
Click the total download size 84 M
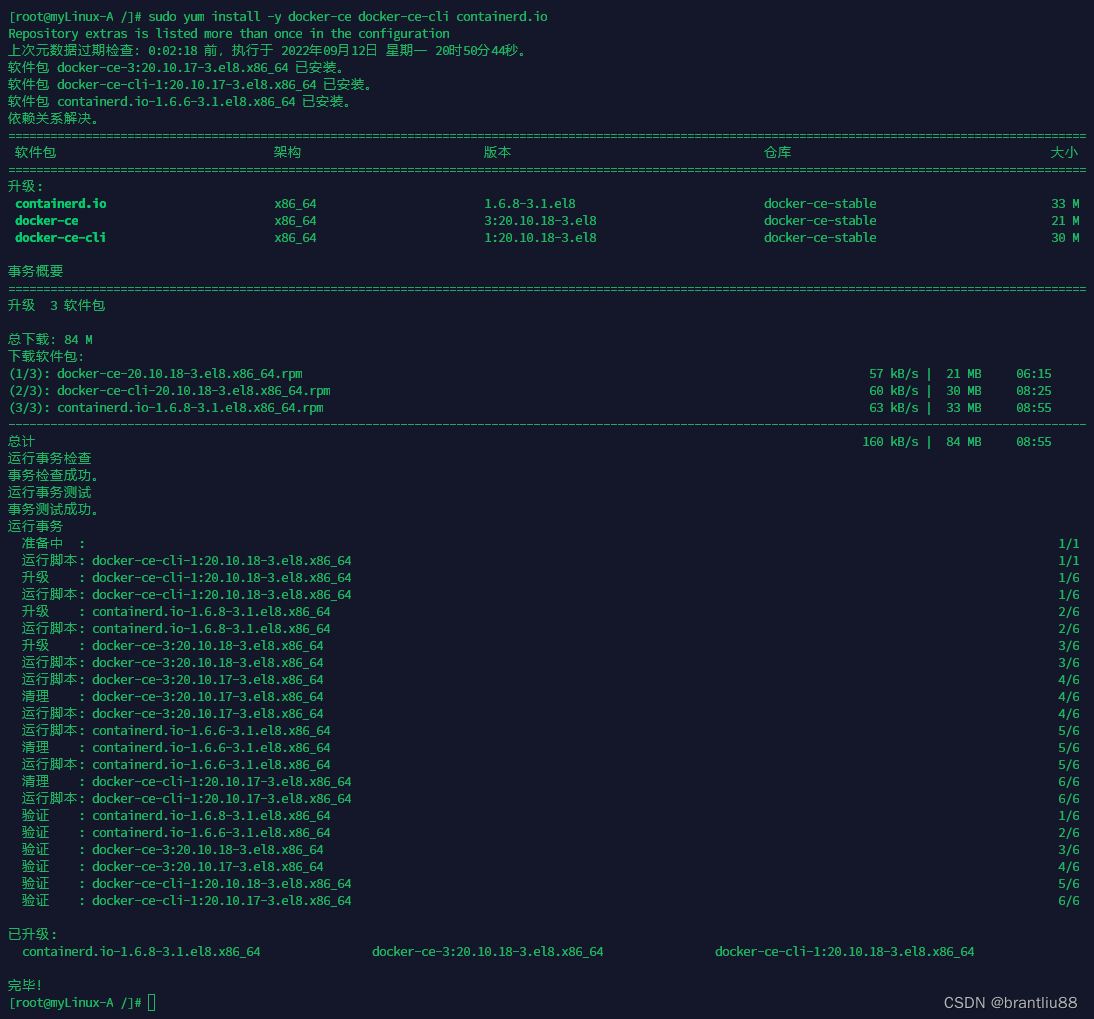click(78, 339)
